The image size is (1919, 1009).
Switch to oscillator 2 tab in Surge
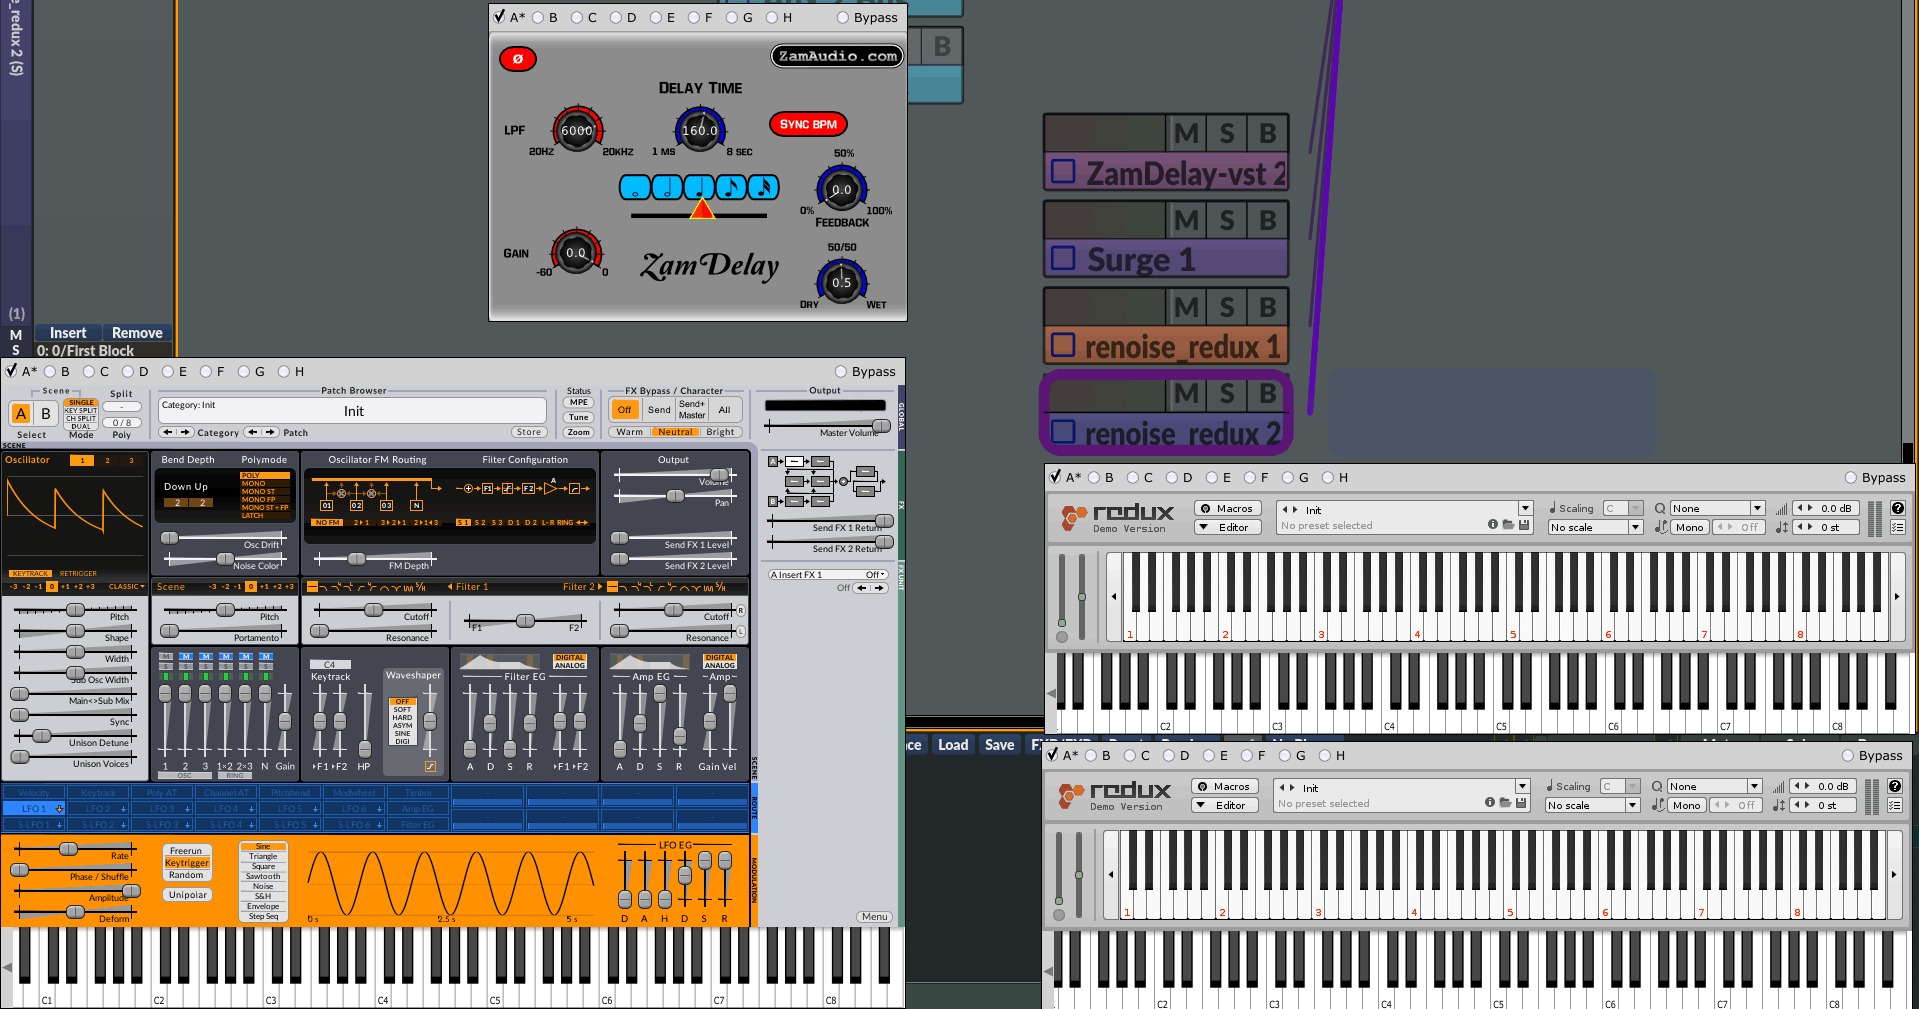click(107, 461)
